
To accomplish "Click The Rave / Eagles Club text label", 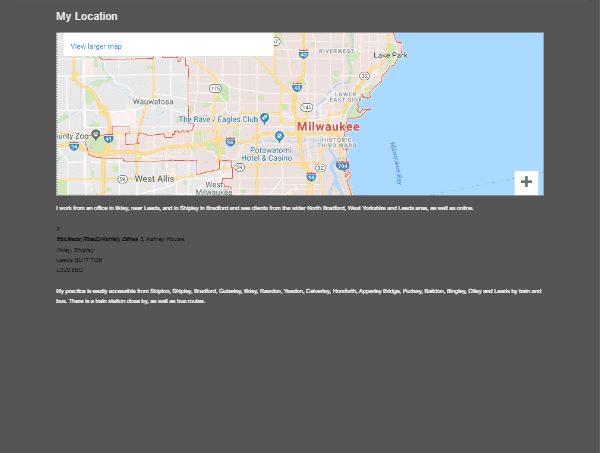I will (x=218, y=119).
